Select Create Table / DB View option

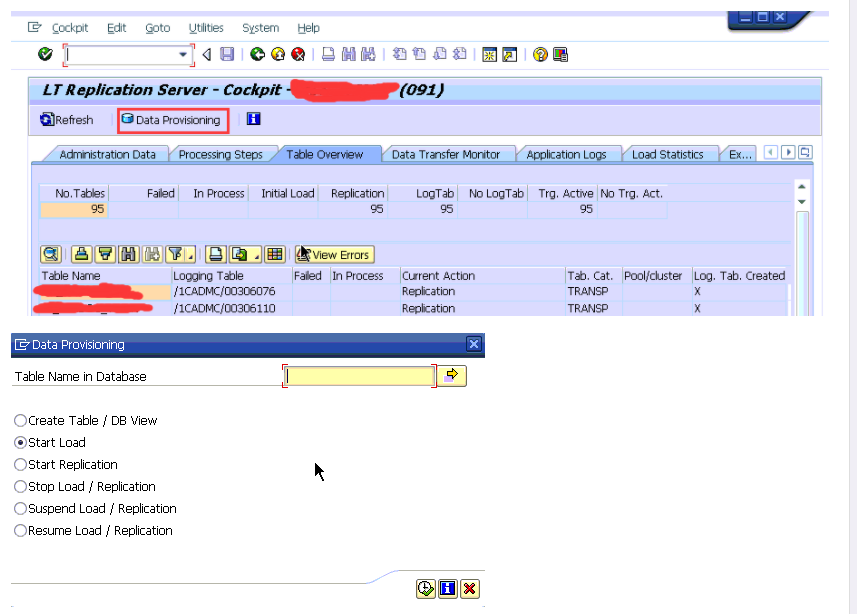point(20,420)
